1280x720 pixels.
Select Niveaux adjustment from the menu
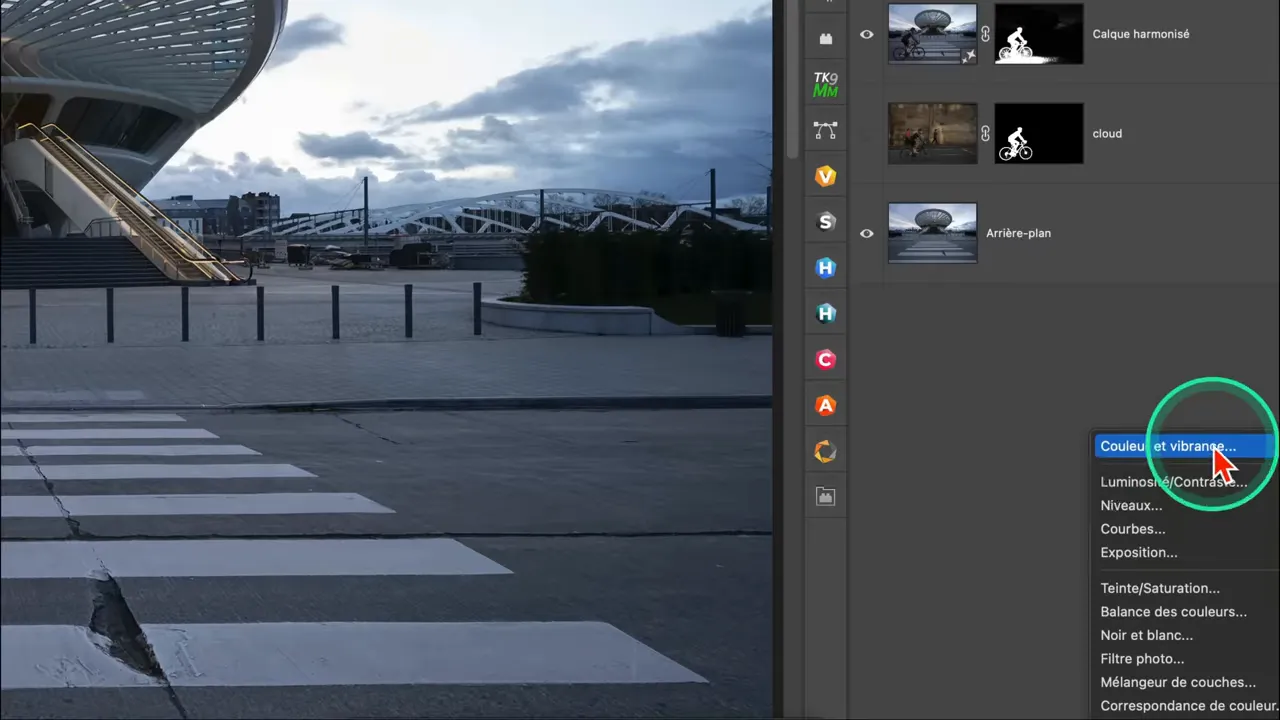1131,506
